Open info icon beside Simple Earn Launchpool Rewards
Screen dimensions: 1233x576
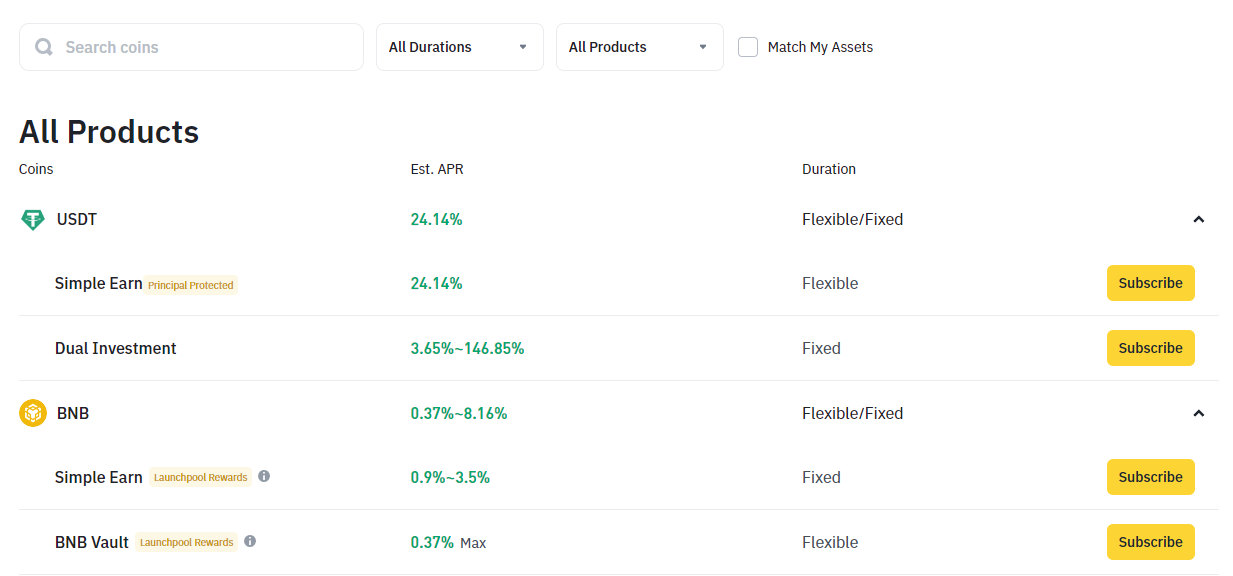tap(264, 476)
